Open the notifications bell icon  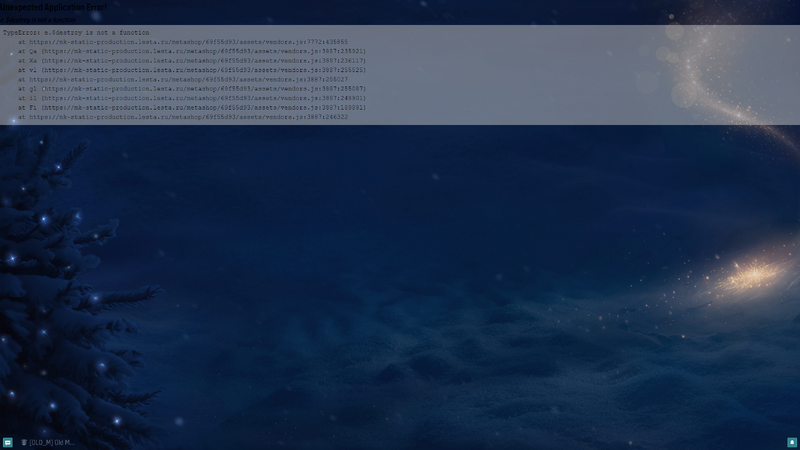tap(791, 441)
